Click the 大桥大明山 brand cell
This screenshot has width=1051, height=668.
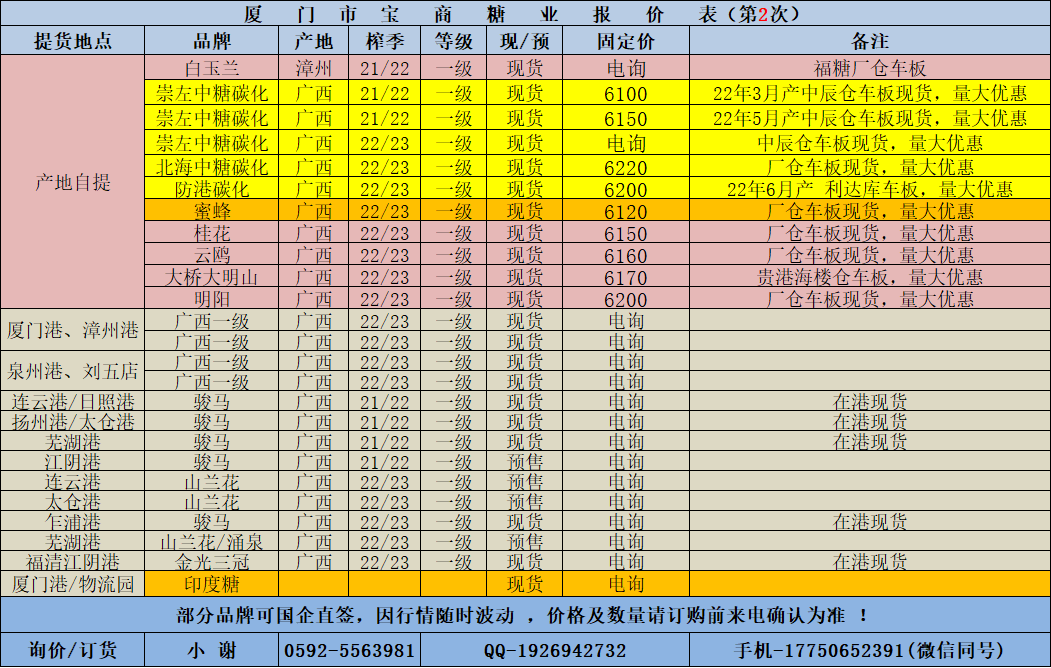coord(211,277)
